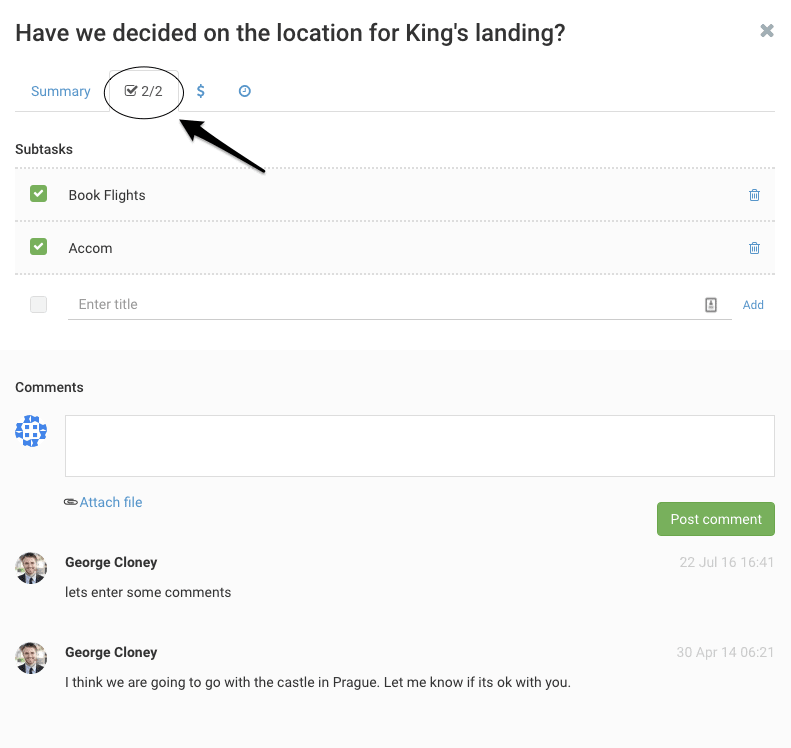Delete the Accom subtask via trash icon
Screen dimensions: 791x748
754,248
